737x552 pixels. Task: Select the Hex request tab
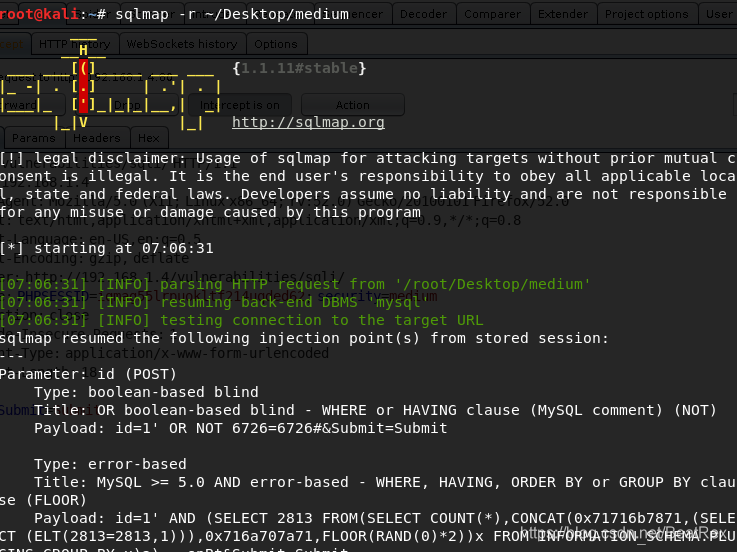[149, 138]
